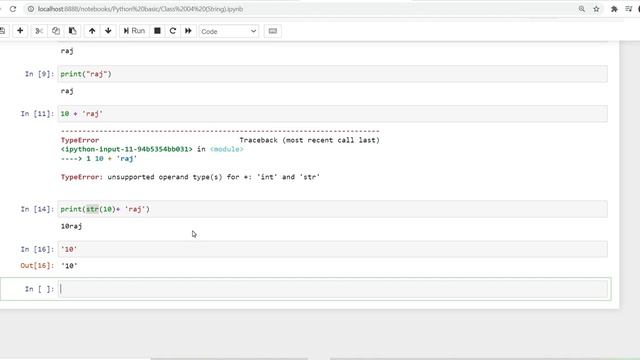Click the raj output under In [9]
The image size is (640, 360).
click(x=67, y=91)
